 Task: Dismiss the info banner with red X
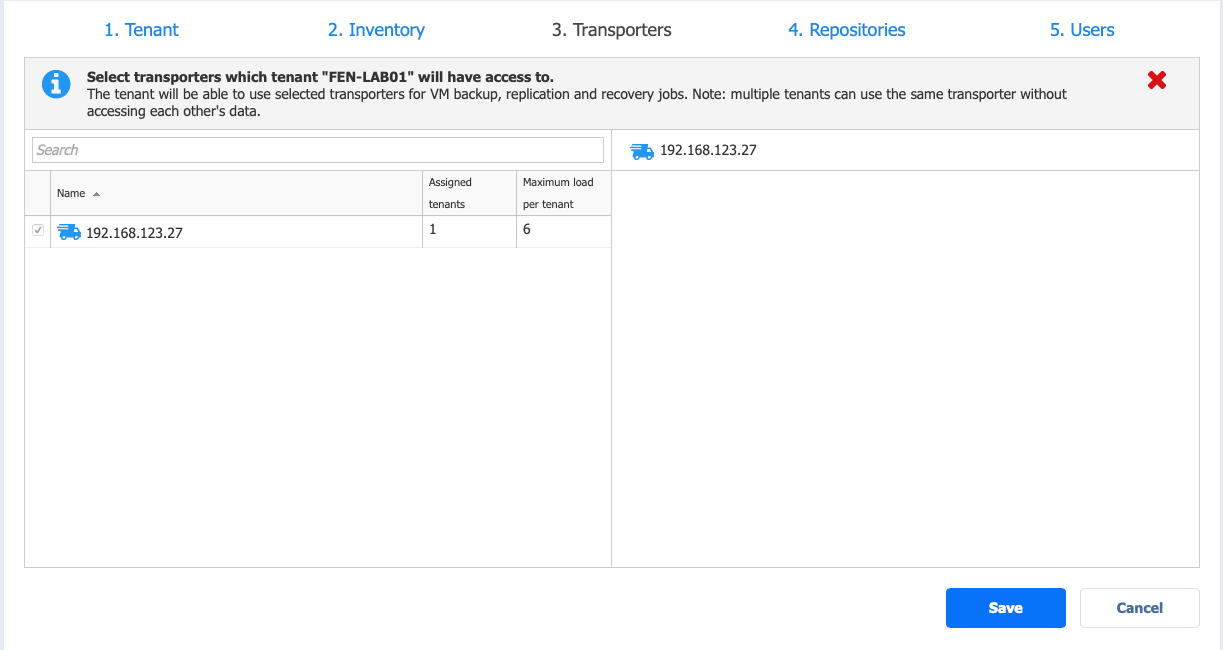pyautogui.click(x=1157, y=81)
